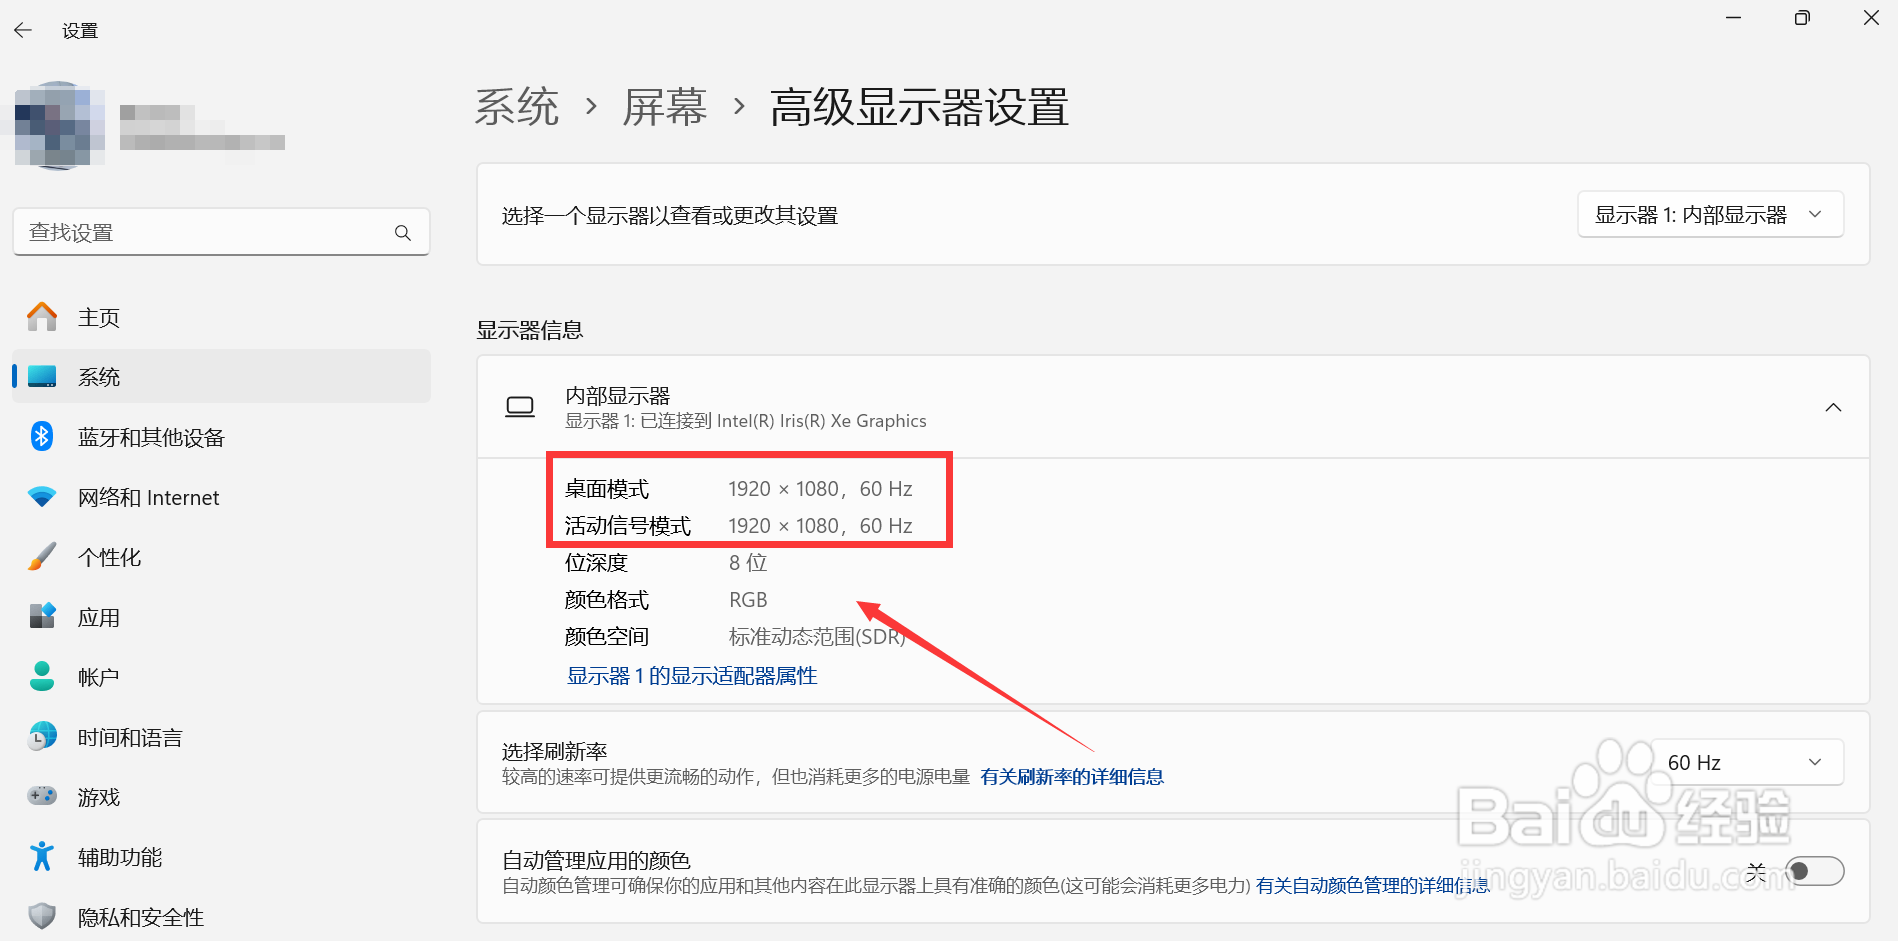
Task: Select 屏幕 in the breadcrumb
Action: tap(665, 108)
